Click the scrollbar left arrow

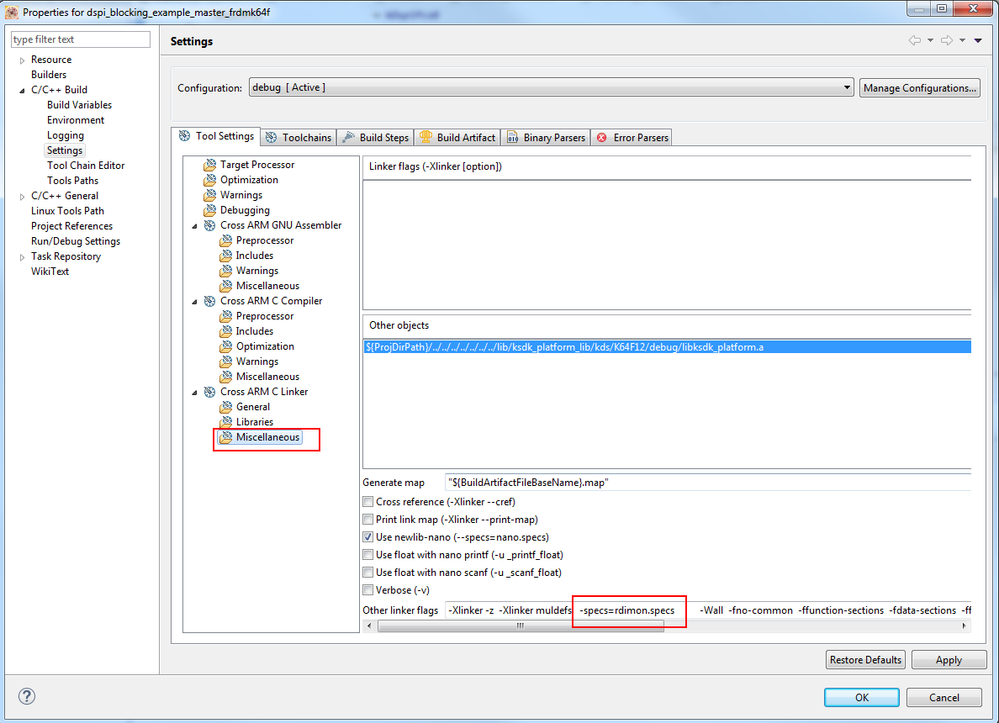(370, 626)
